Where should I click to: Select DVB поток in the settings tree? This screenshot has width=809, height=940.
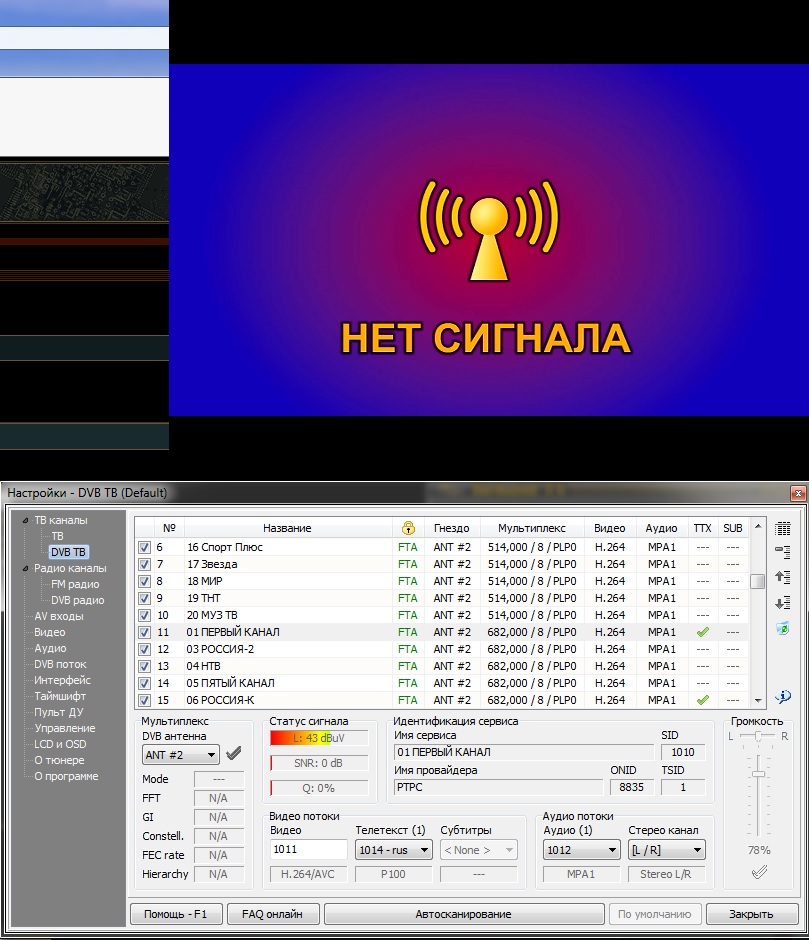[60, 664]
